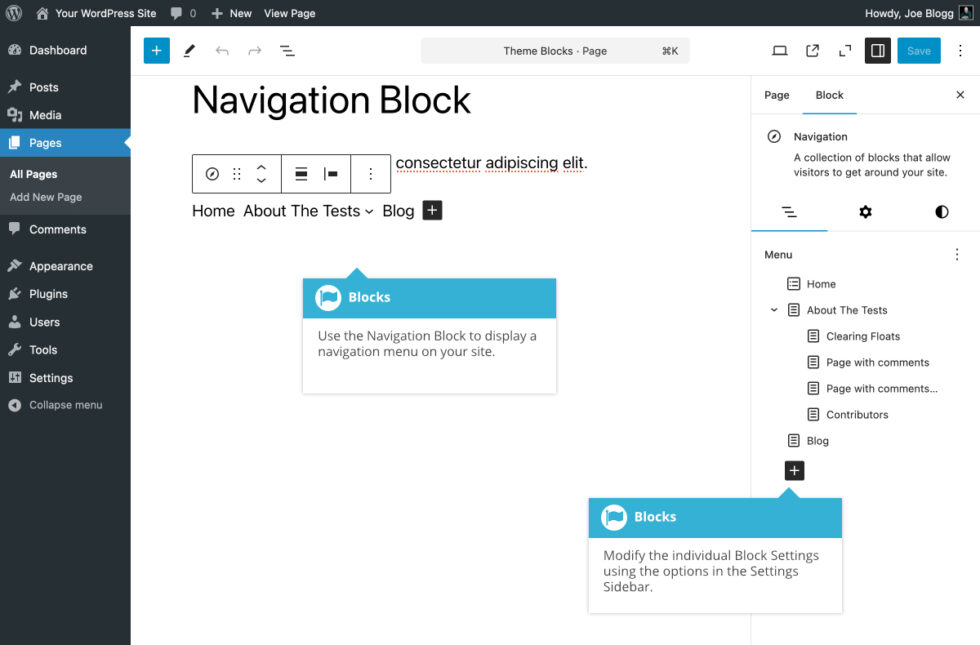This screenshot has height=645, width=980.
Task: Open Menu options three-dot button
Action: point(957,254)
